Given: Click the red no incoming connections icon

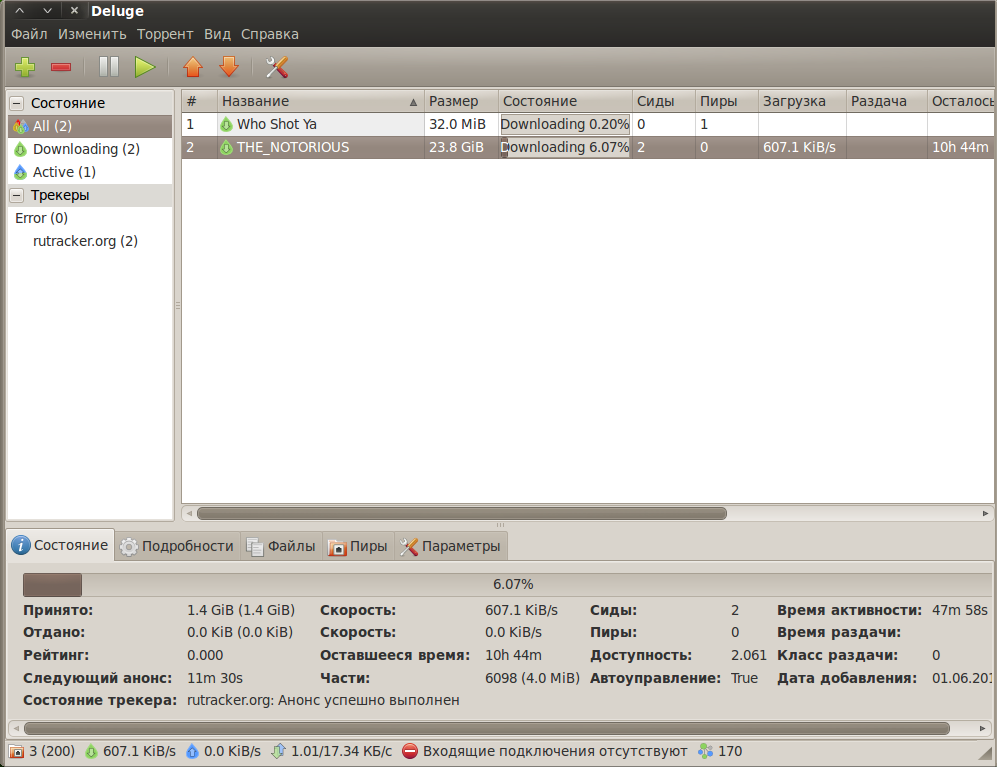Looking at the screenshot, I should click(410, 752).
